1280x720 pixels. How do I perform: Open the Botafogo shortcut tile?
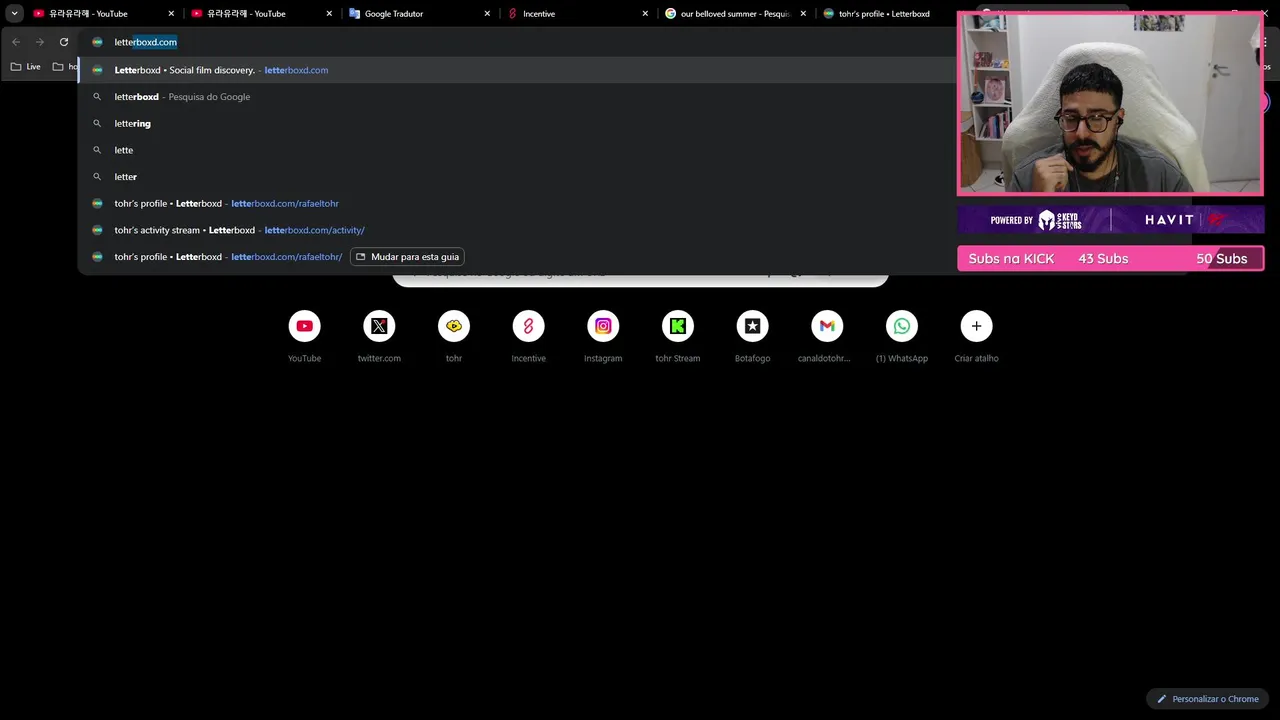click(753, 336)
